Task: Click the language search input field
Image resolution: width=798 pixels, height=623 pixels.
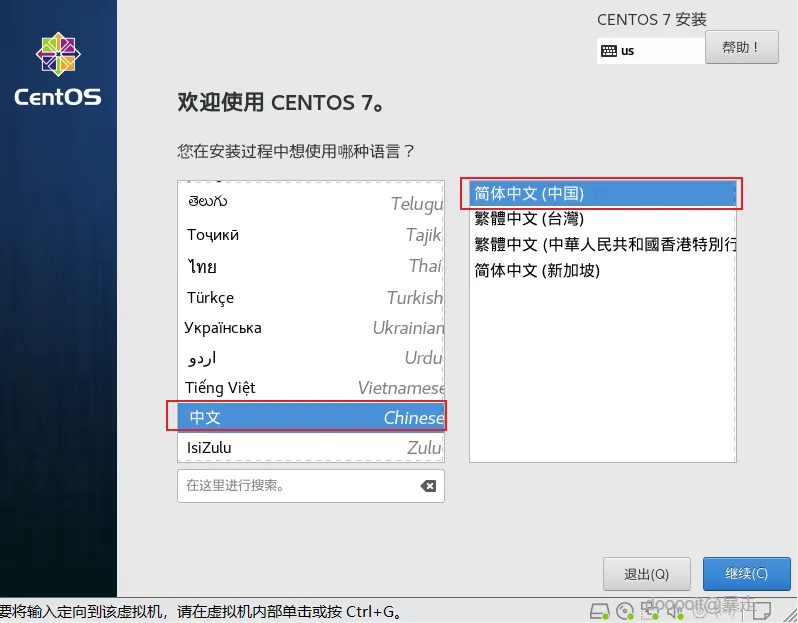Action: click(x=310, y=486)
